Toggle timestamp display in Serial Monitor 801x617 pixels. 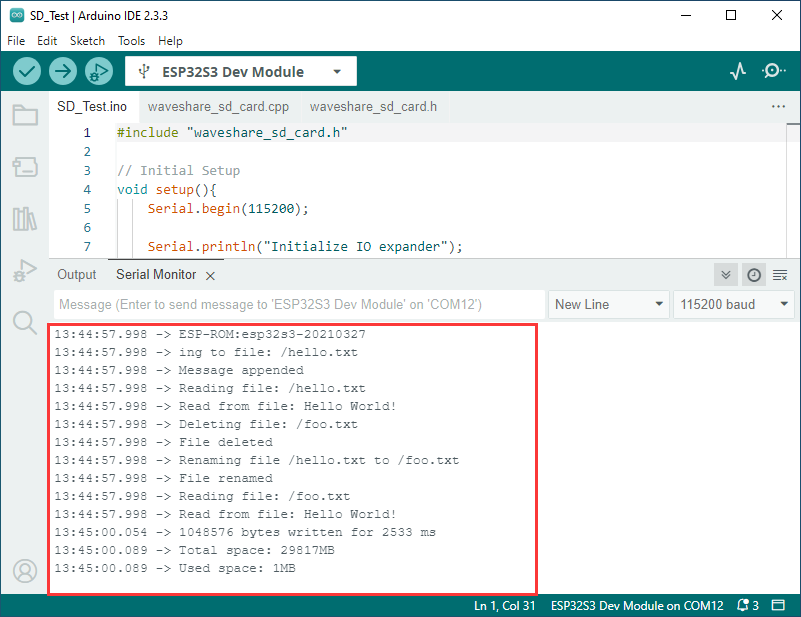click(x=754, y=275)
